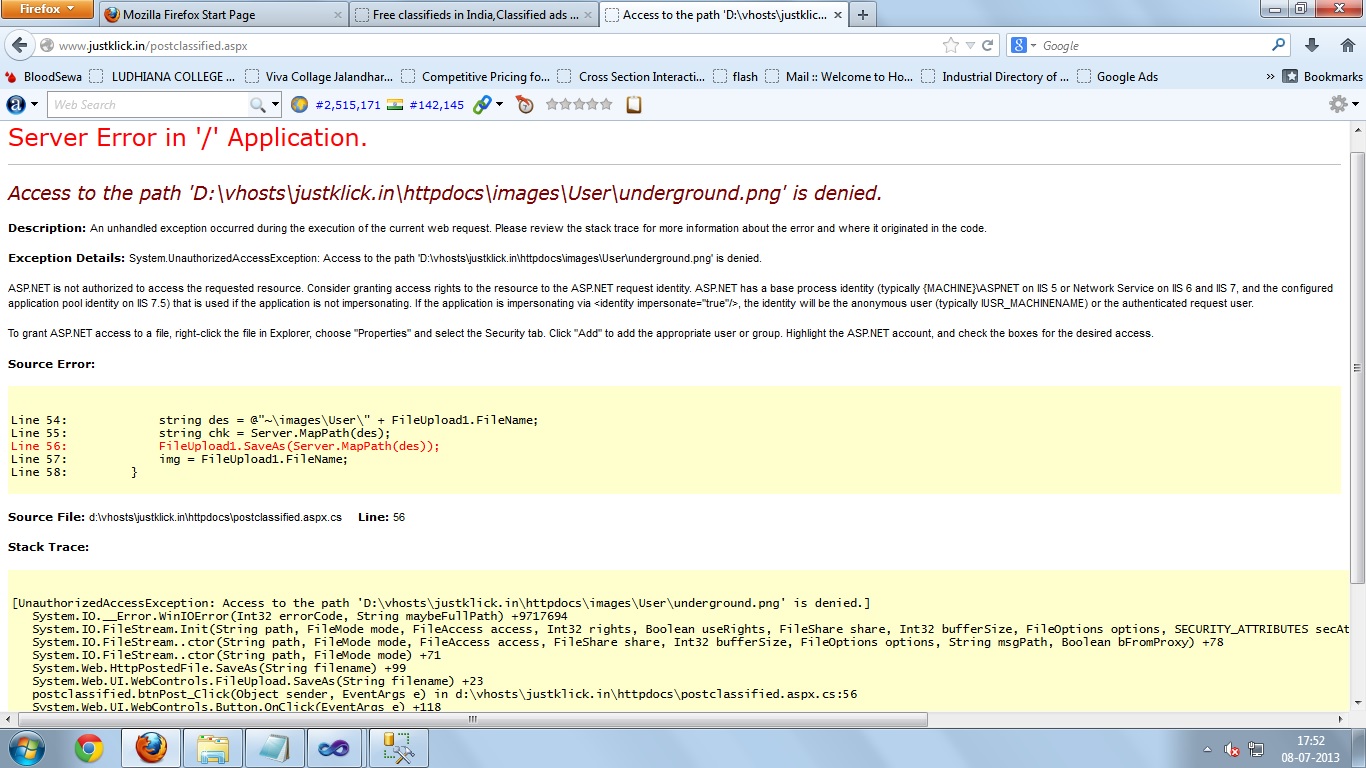The image size is (1366, 768).
Task: Open the flash bookmark
Action: pyautogui.click(x=735, y=76)
